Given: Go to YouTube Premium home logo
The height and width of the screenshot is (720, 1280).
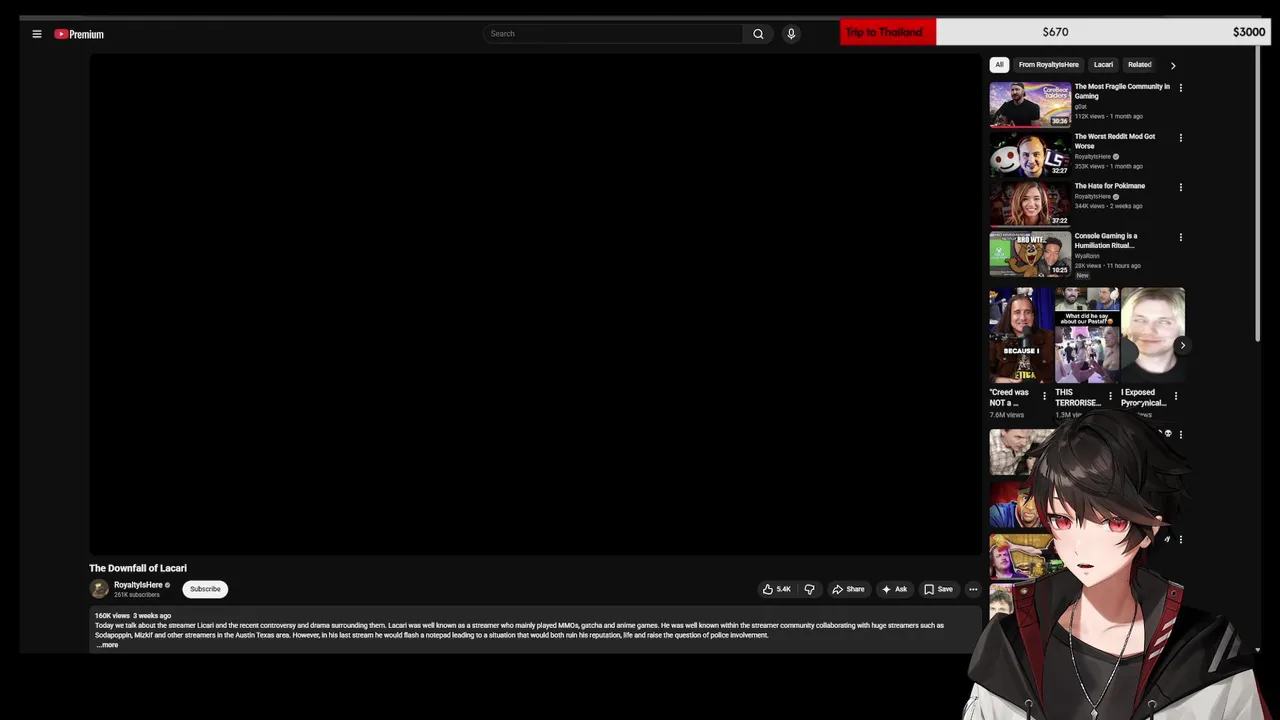Looking at the screenshot, I should (79, 34).
